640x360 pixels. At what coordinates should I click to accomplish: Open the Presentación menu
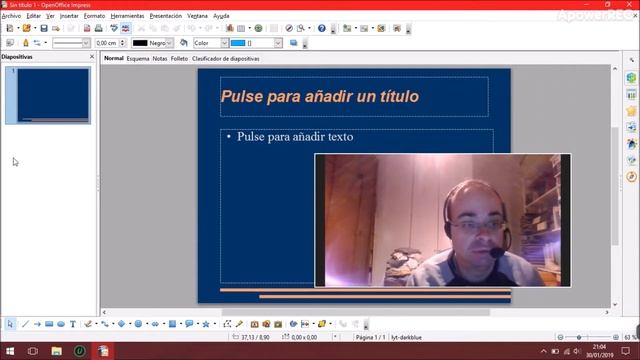(166, 16)
